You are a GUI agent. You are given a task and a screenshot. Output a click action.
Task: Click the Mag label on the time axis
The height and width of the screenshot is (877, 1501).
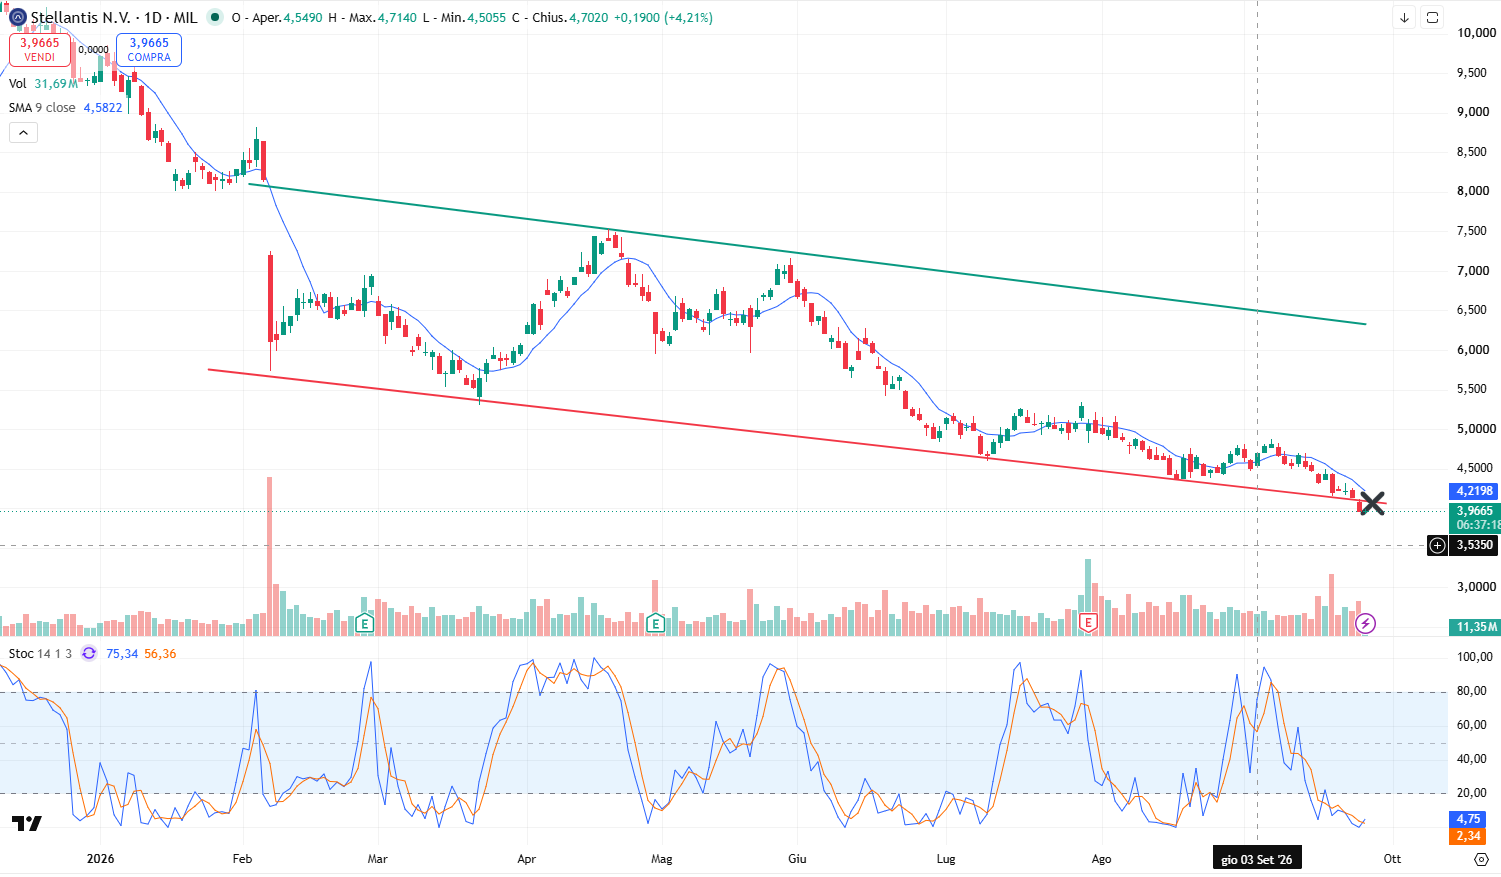click(x=662, y=859)
